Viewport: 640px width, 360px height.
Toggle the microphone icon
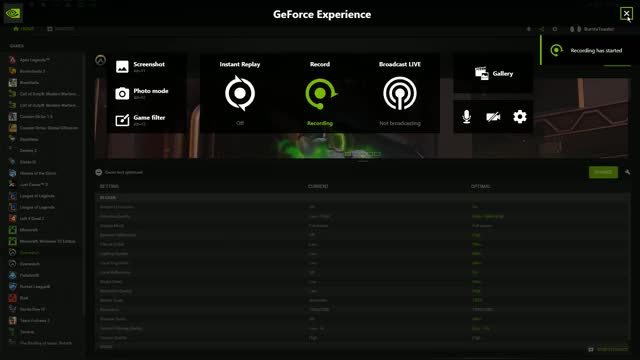pos(467,117)
